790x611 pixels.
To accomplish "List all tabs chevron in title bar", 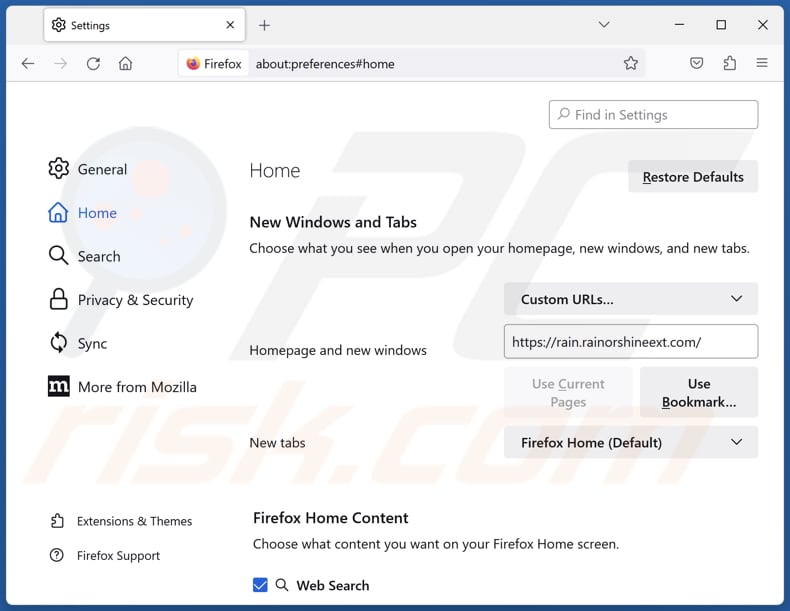I will [604, 25].
